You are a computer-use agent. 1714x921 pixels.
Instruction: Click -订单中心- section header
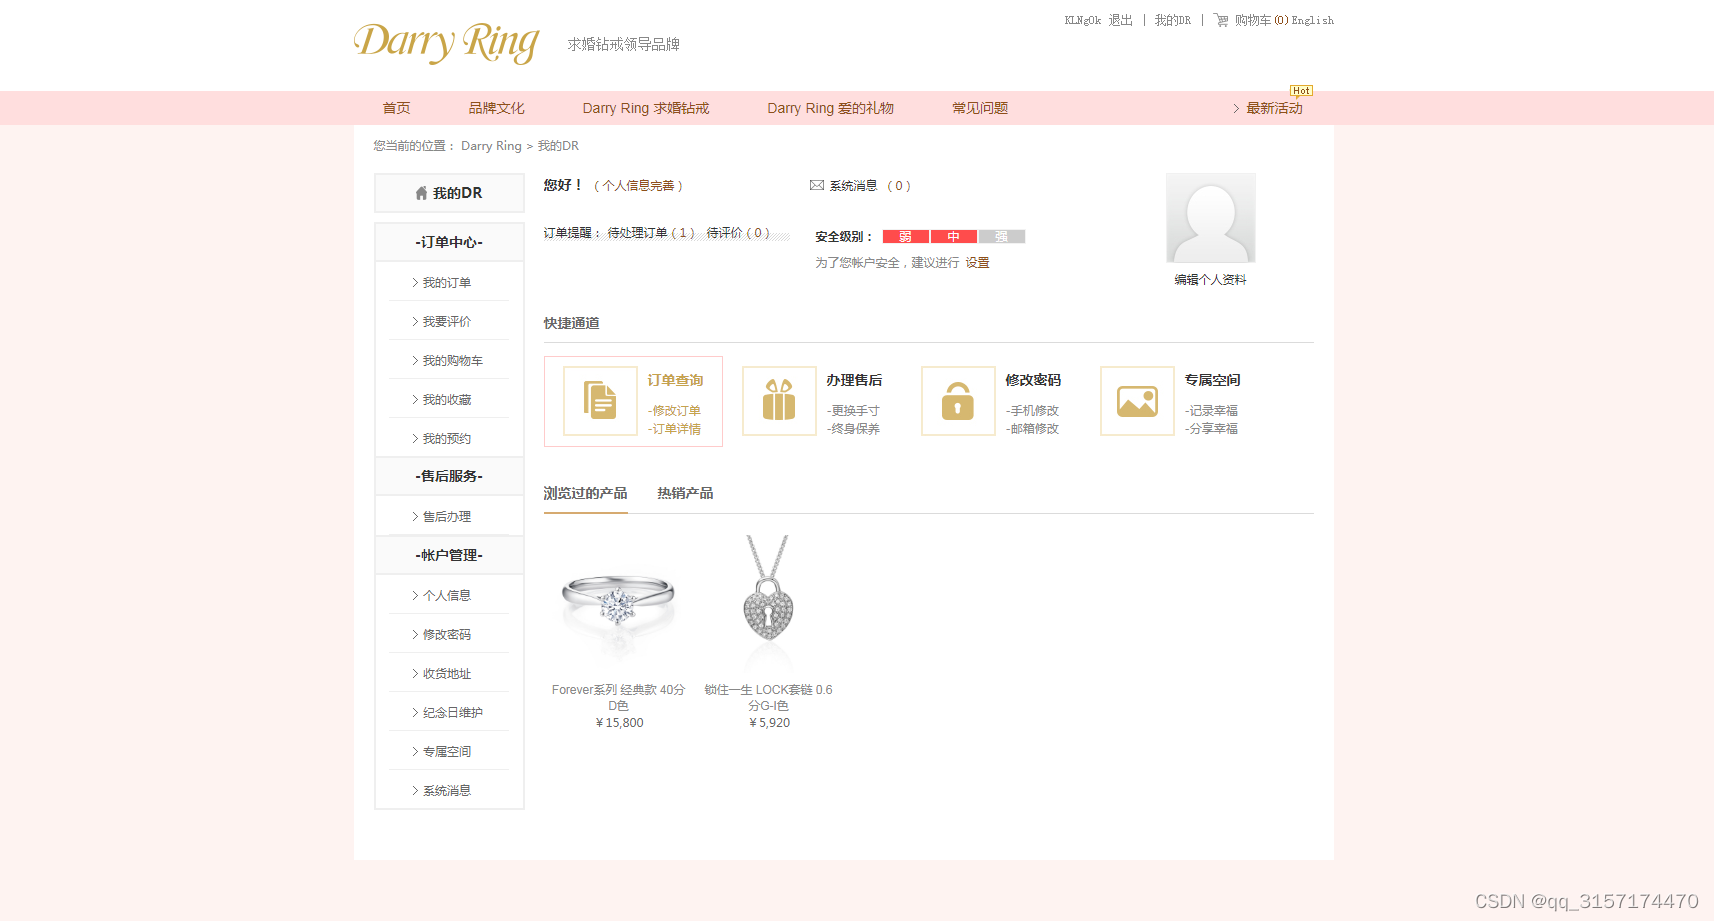click(449, 242)
